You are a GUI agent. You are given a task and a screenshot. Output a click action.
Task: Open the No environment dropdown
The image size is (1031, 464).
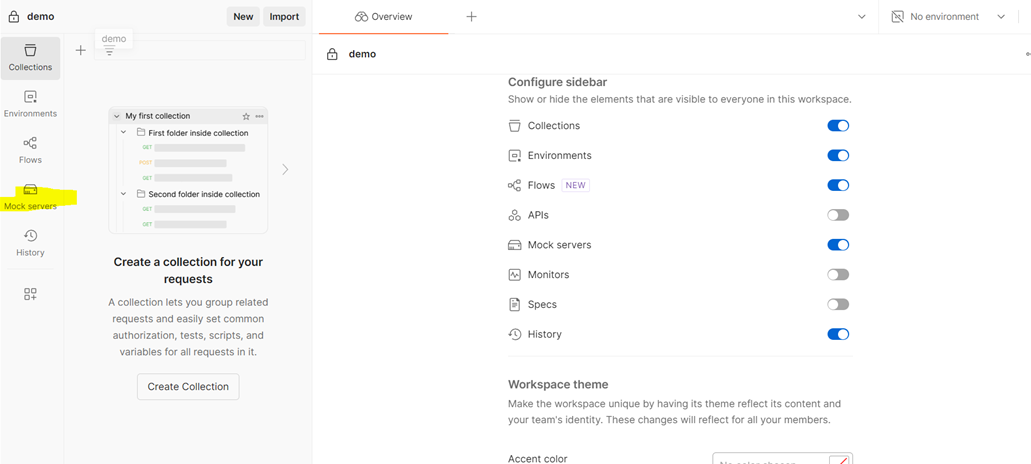point(949,17)
